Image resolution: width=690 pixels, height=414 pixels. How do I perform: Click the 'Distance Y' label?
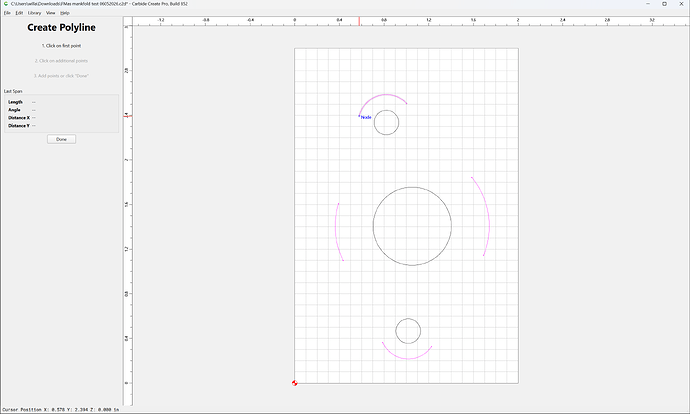[x=19, y=126]
